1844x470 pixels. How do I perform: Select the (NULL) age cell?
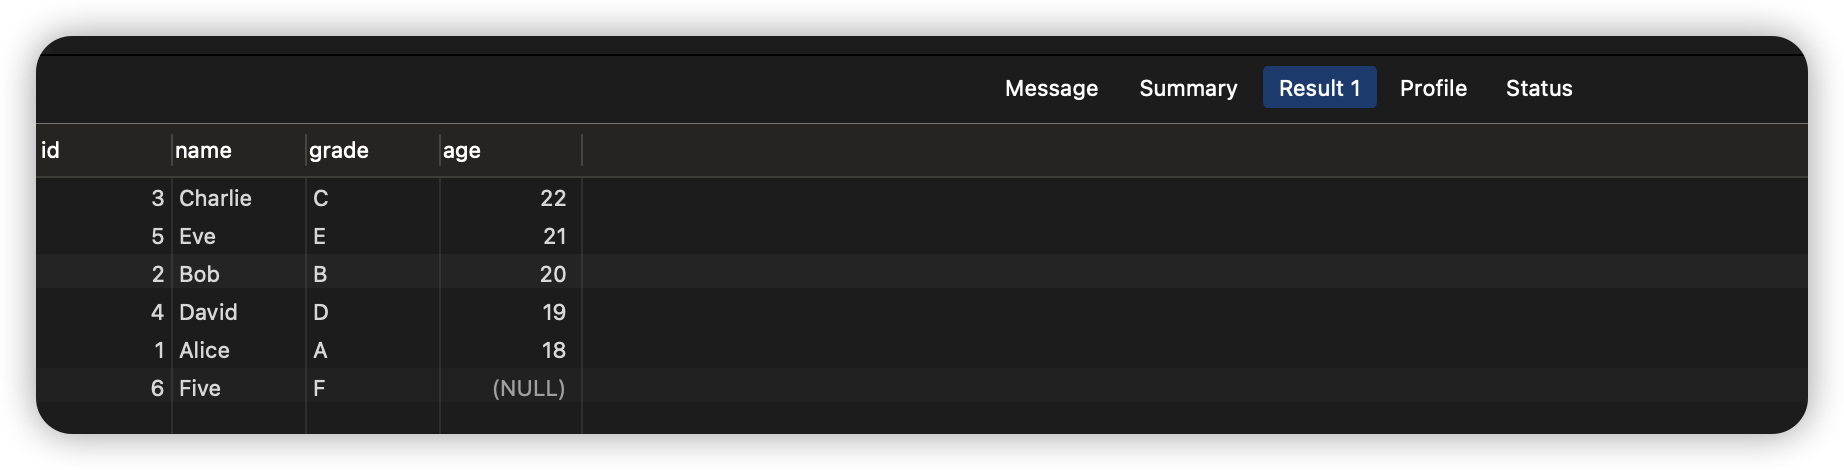pos(528,388)
